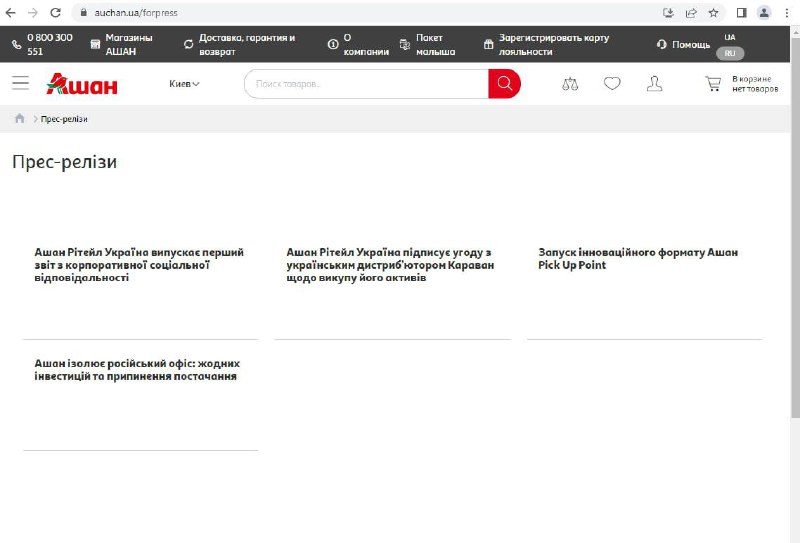Expand the Киев city dropdown
This screenshot has width=800, height=543.
(184, 84)
